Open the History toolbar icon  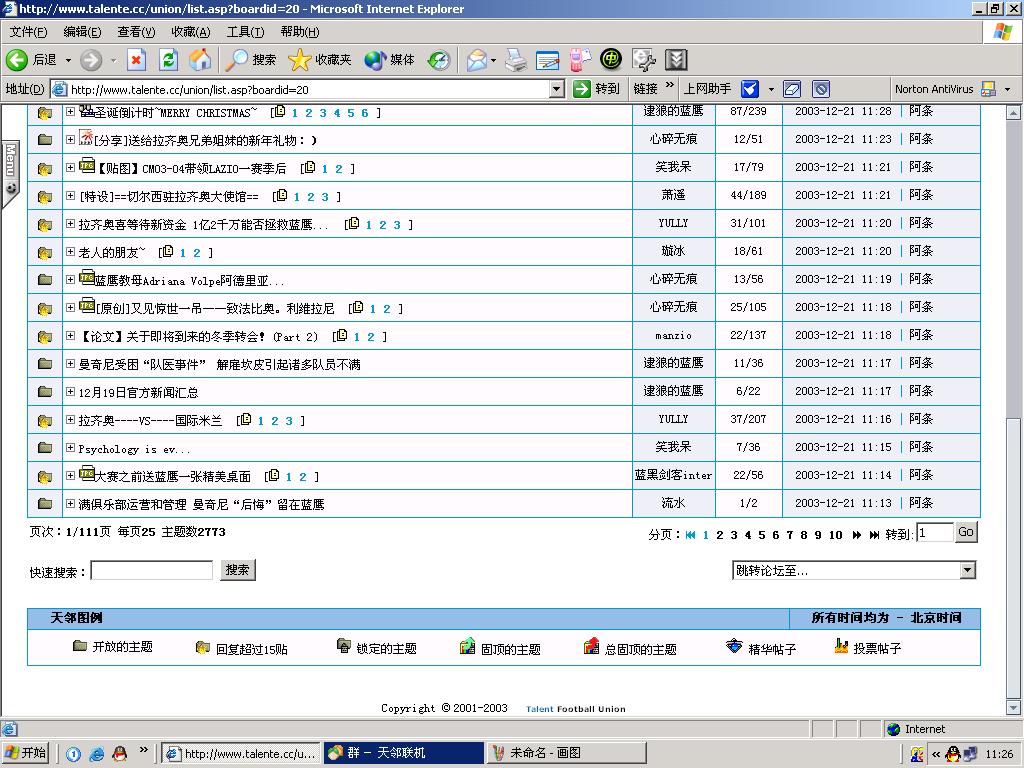(x=439, y=60)
